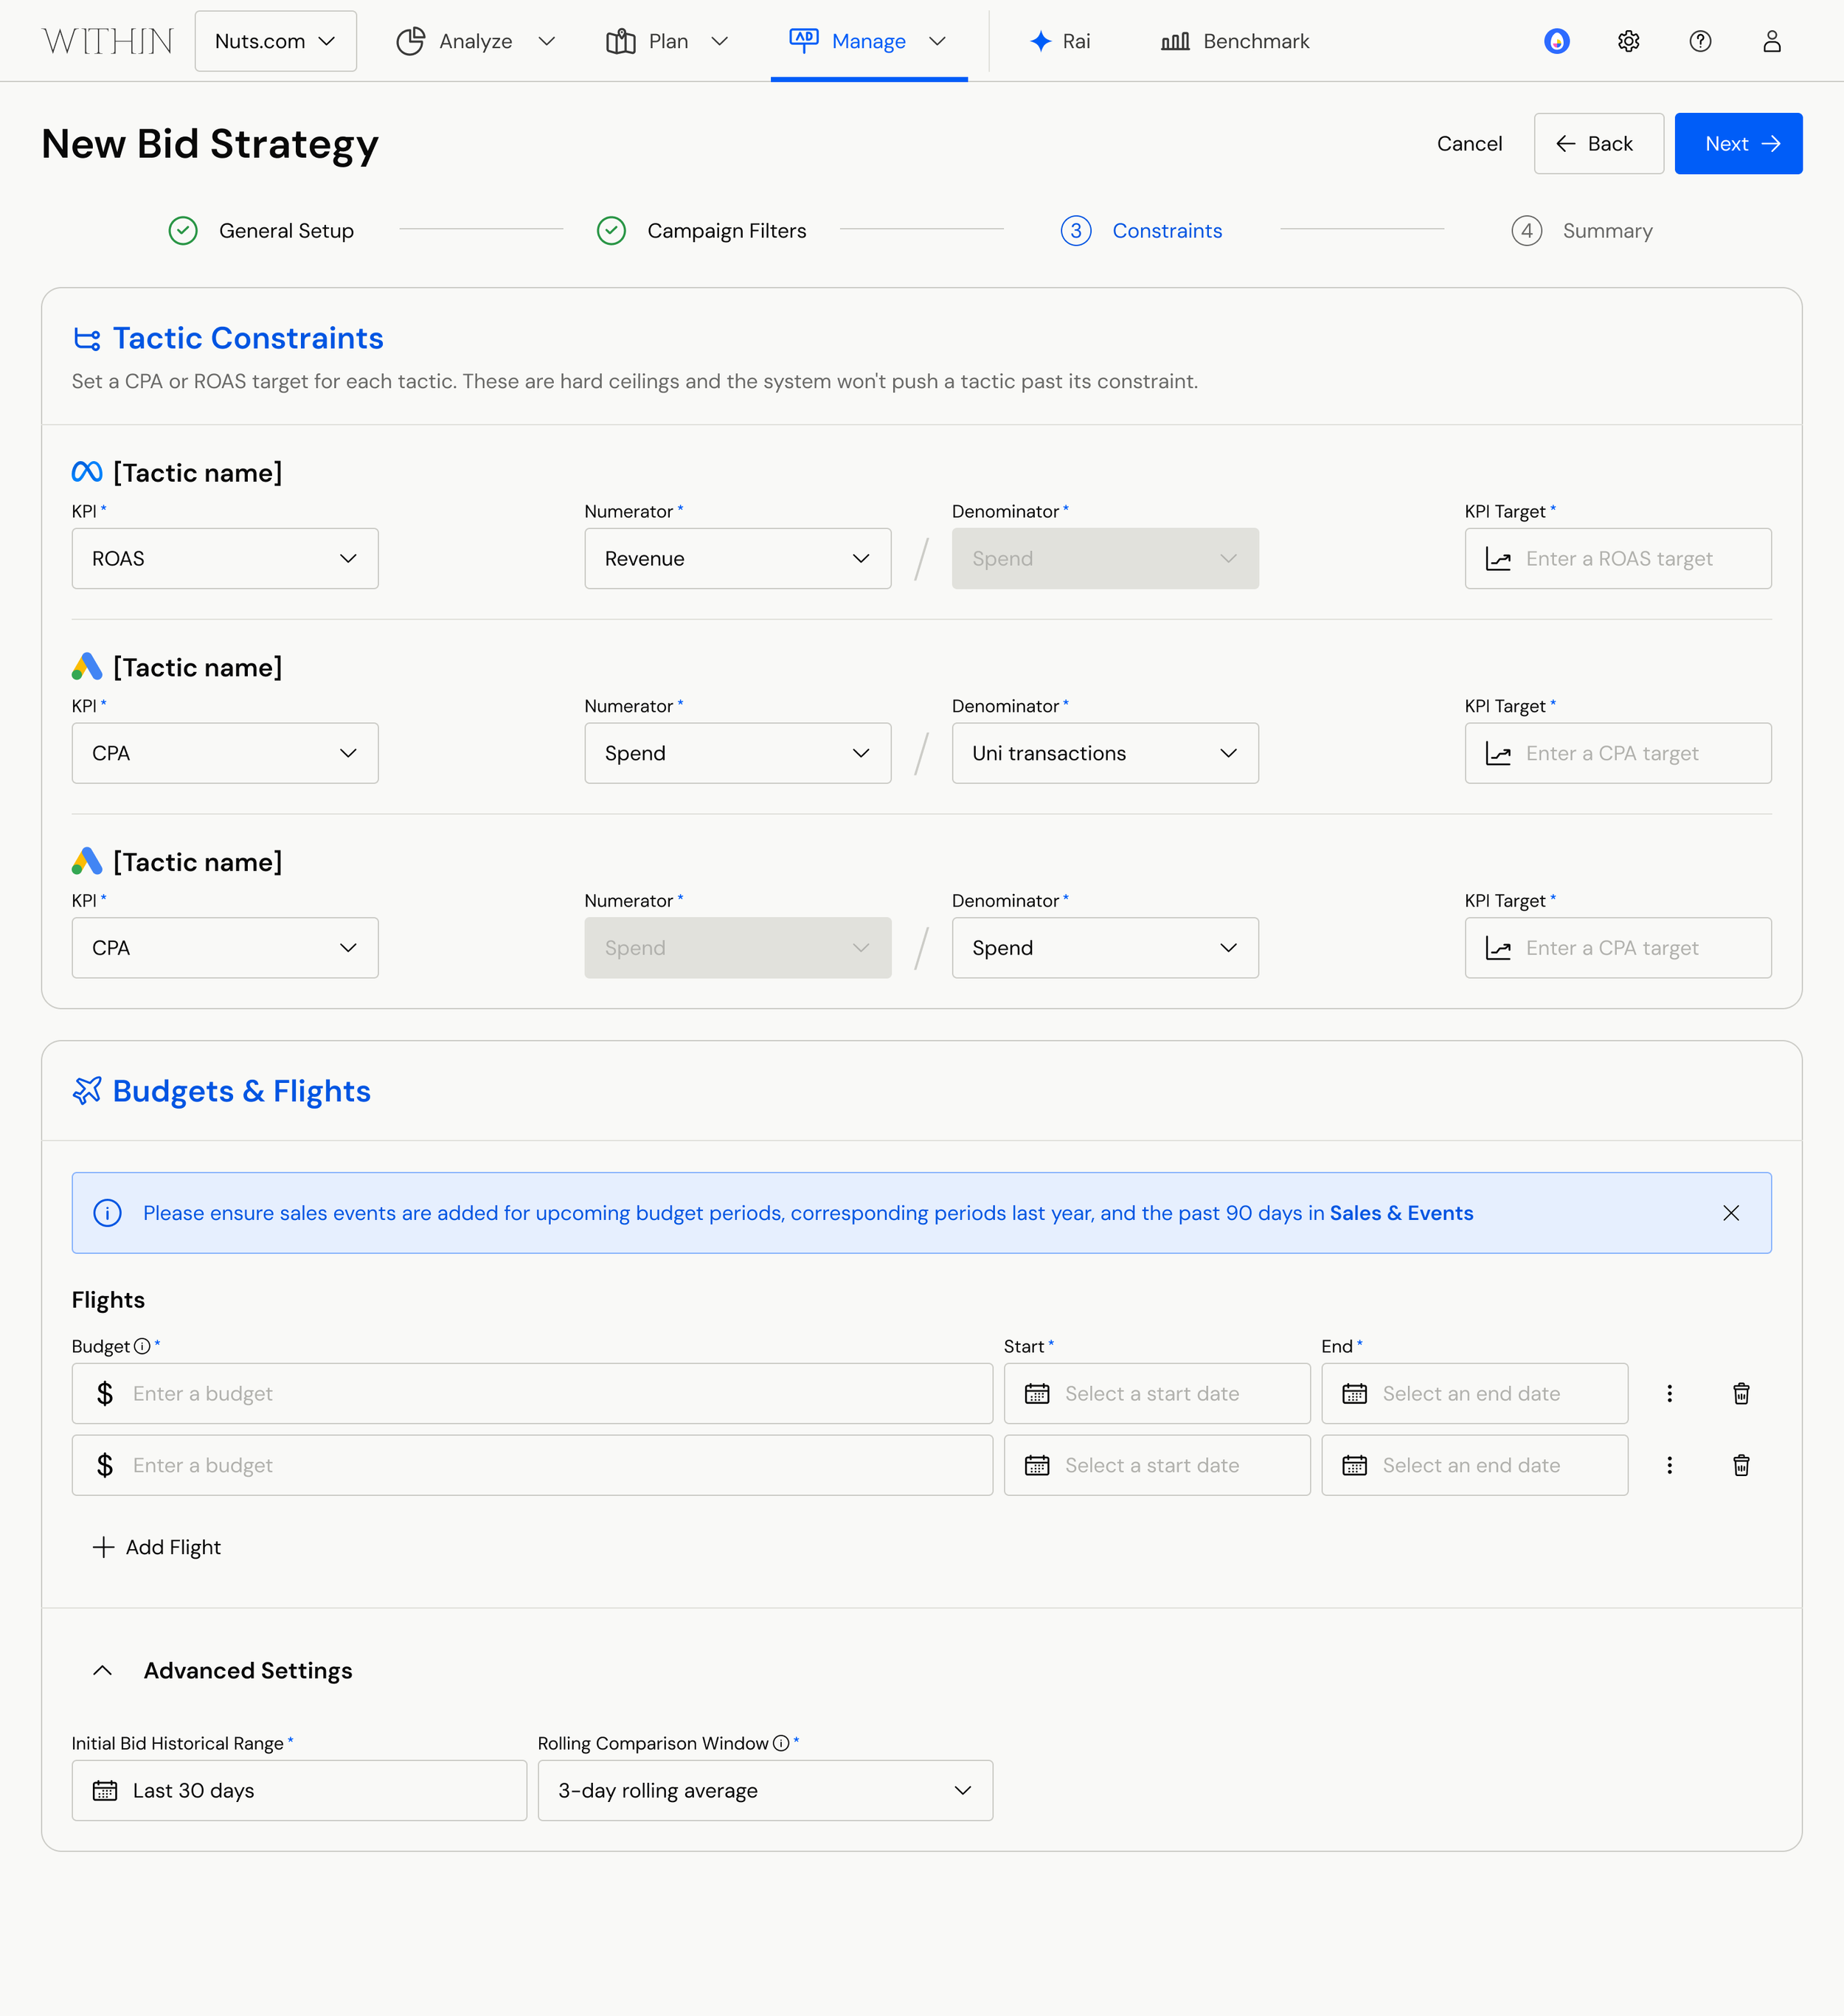
Task: Open more options for second flight
Action: [x=1669, y=1465]
